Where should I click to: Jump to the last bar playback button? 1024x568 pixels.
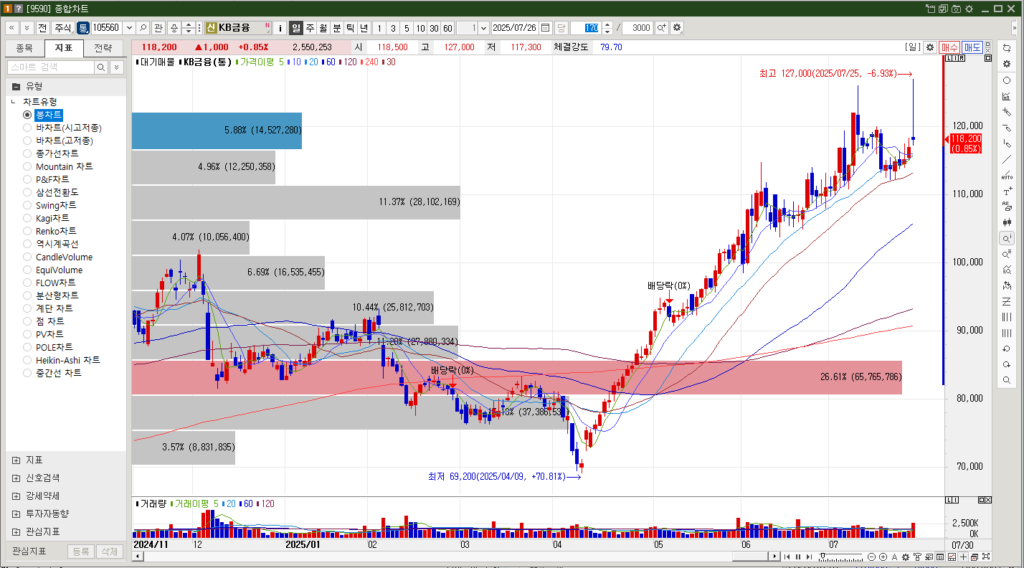[x=809, y=557]
